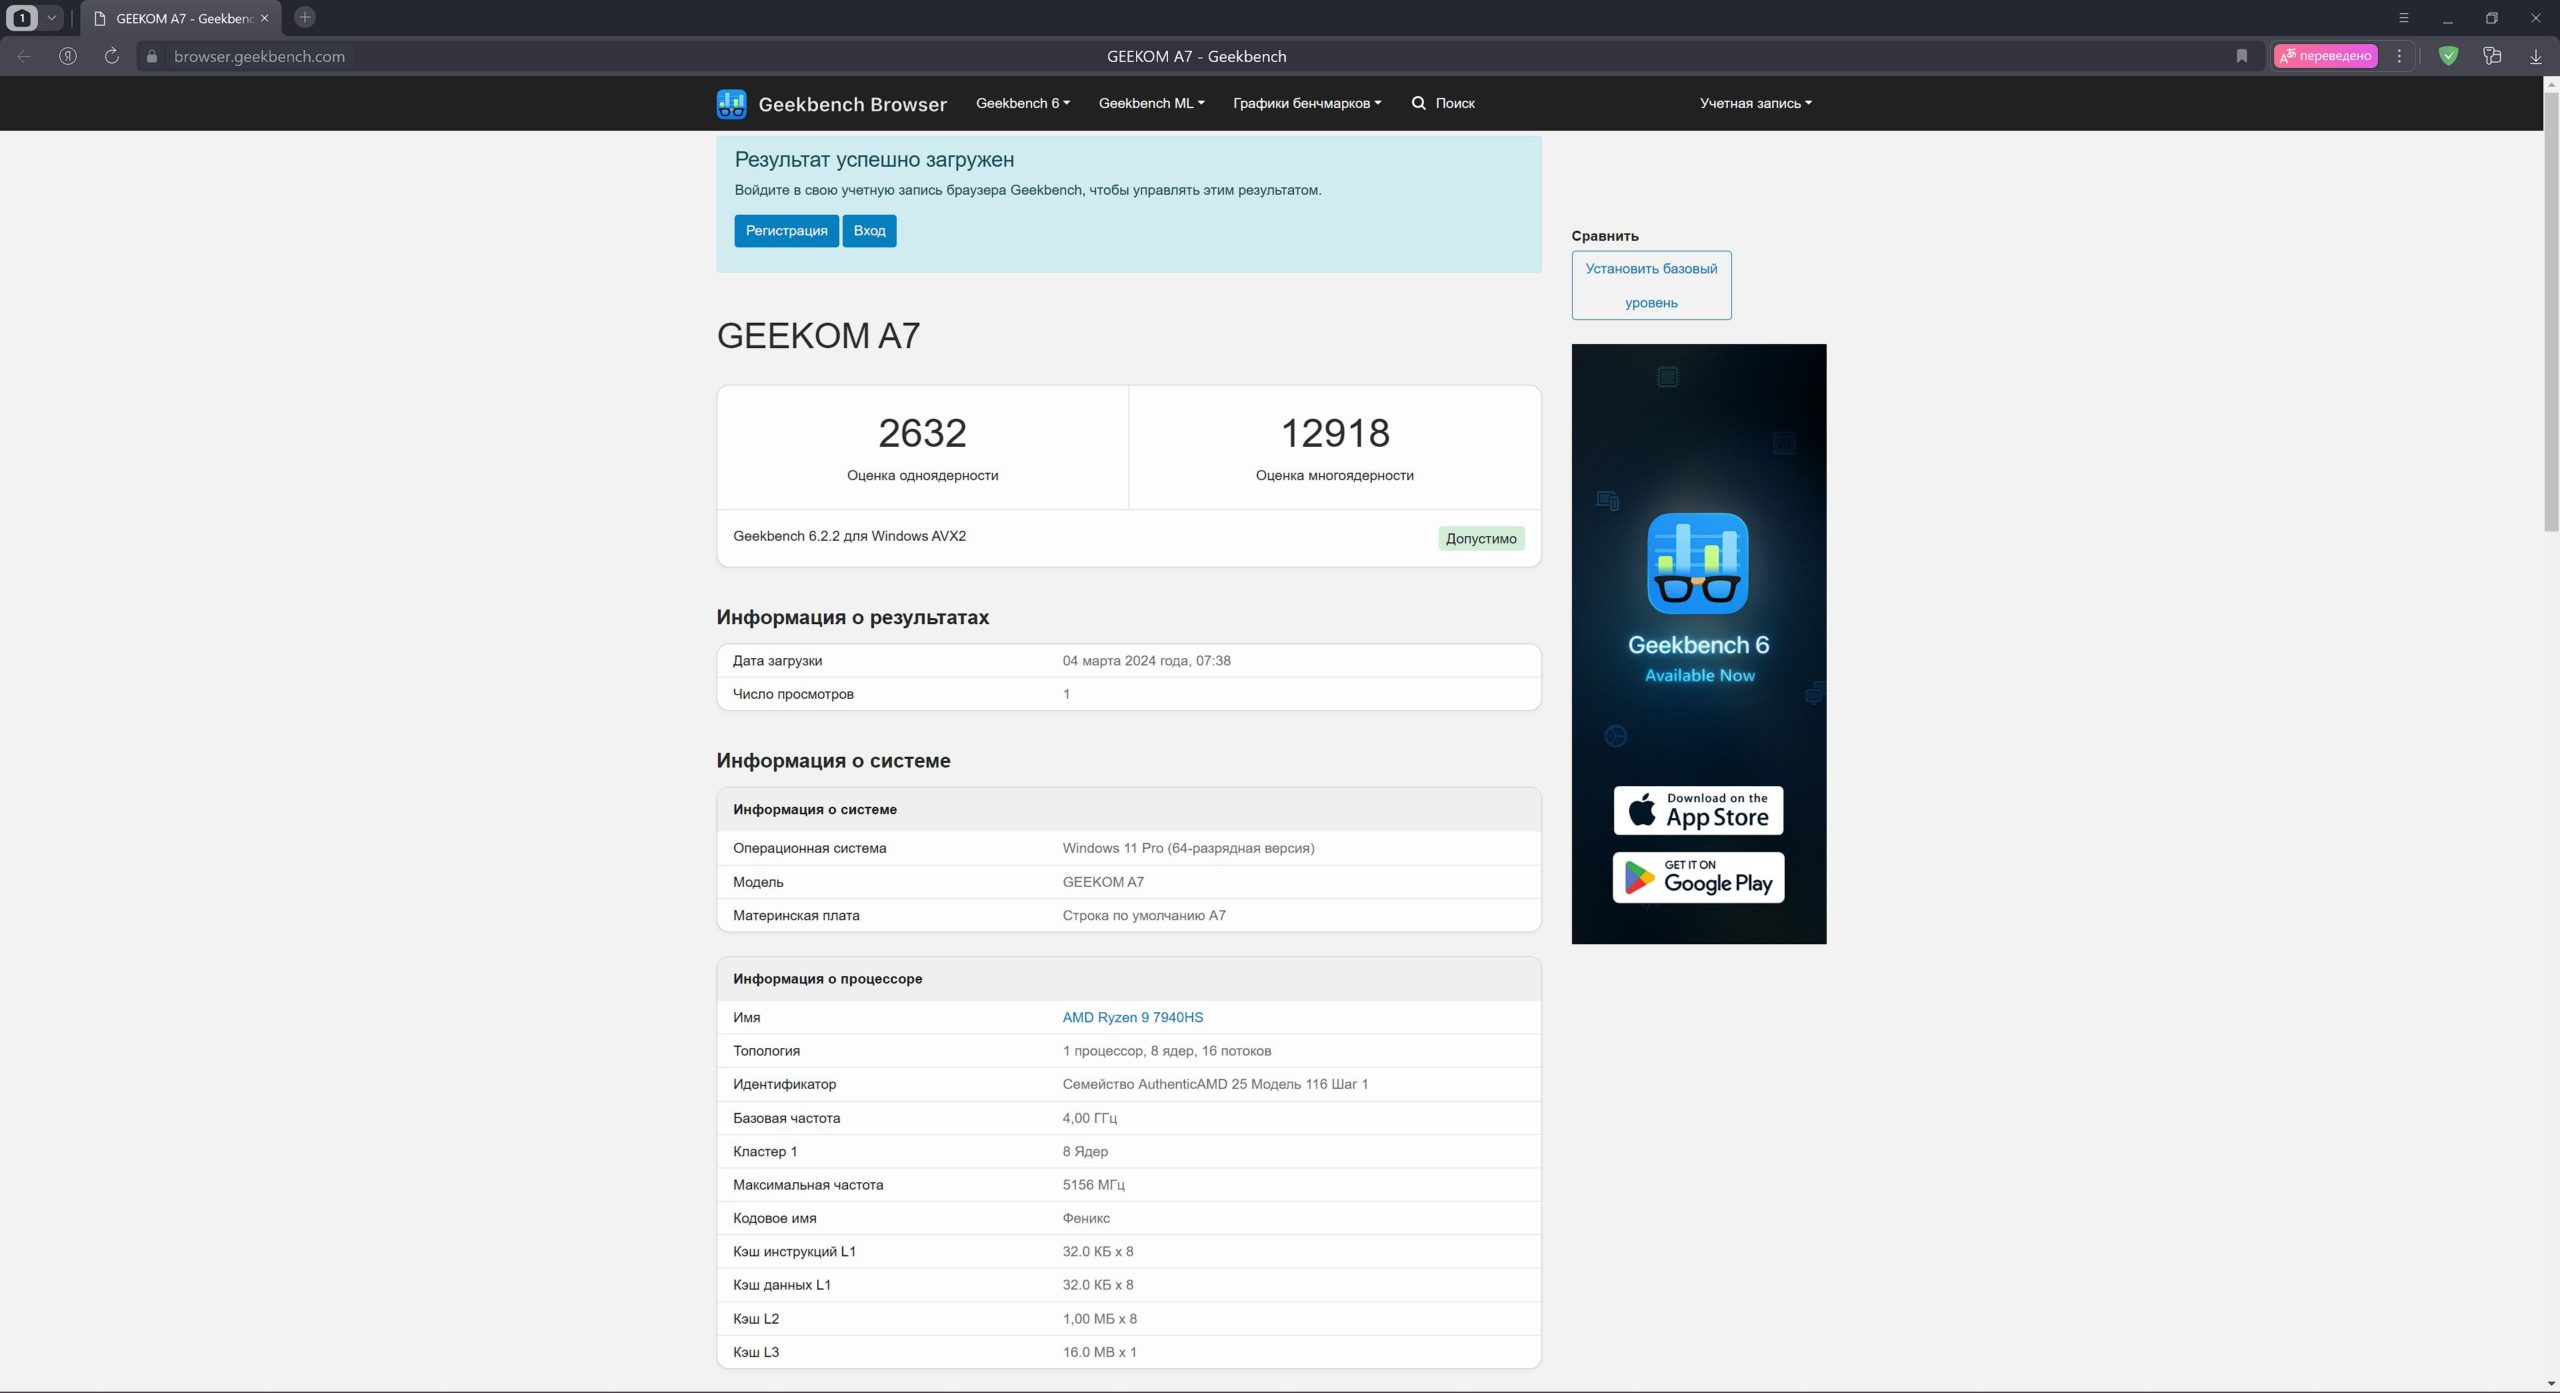The image size is (2560, 1393).
Task: Click the L2 cache value 1,00 МБ x 8
Action: click(x=1099, y=1319)
